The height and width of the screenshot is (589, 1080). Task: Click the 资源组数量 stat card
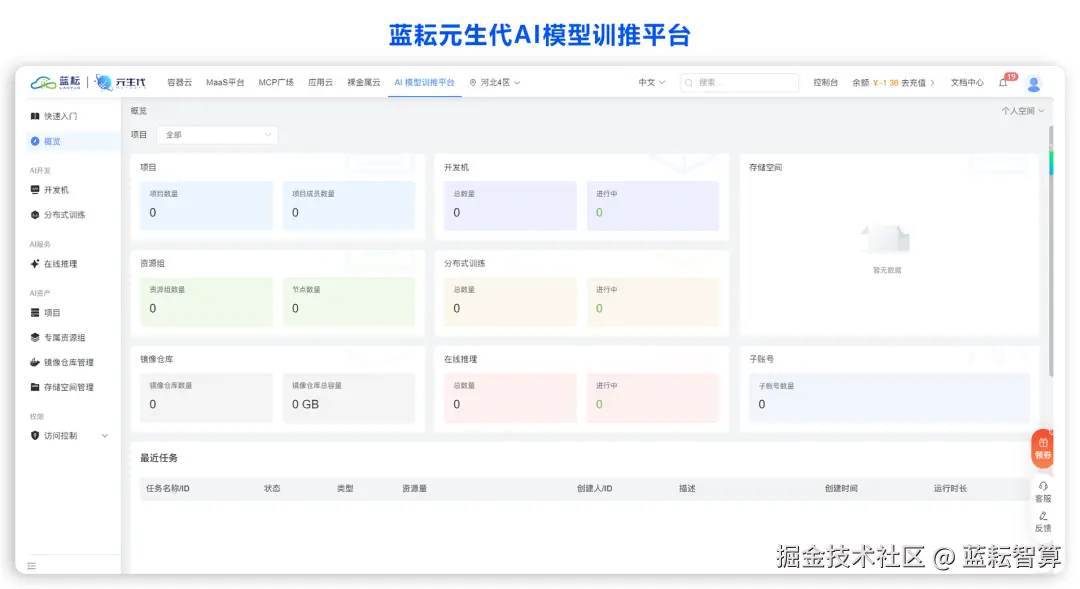point(207,301)
